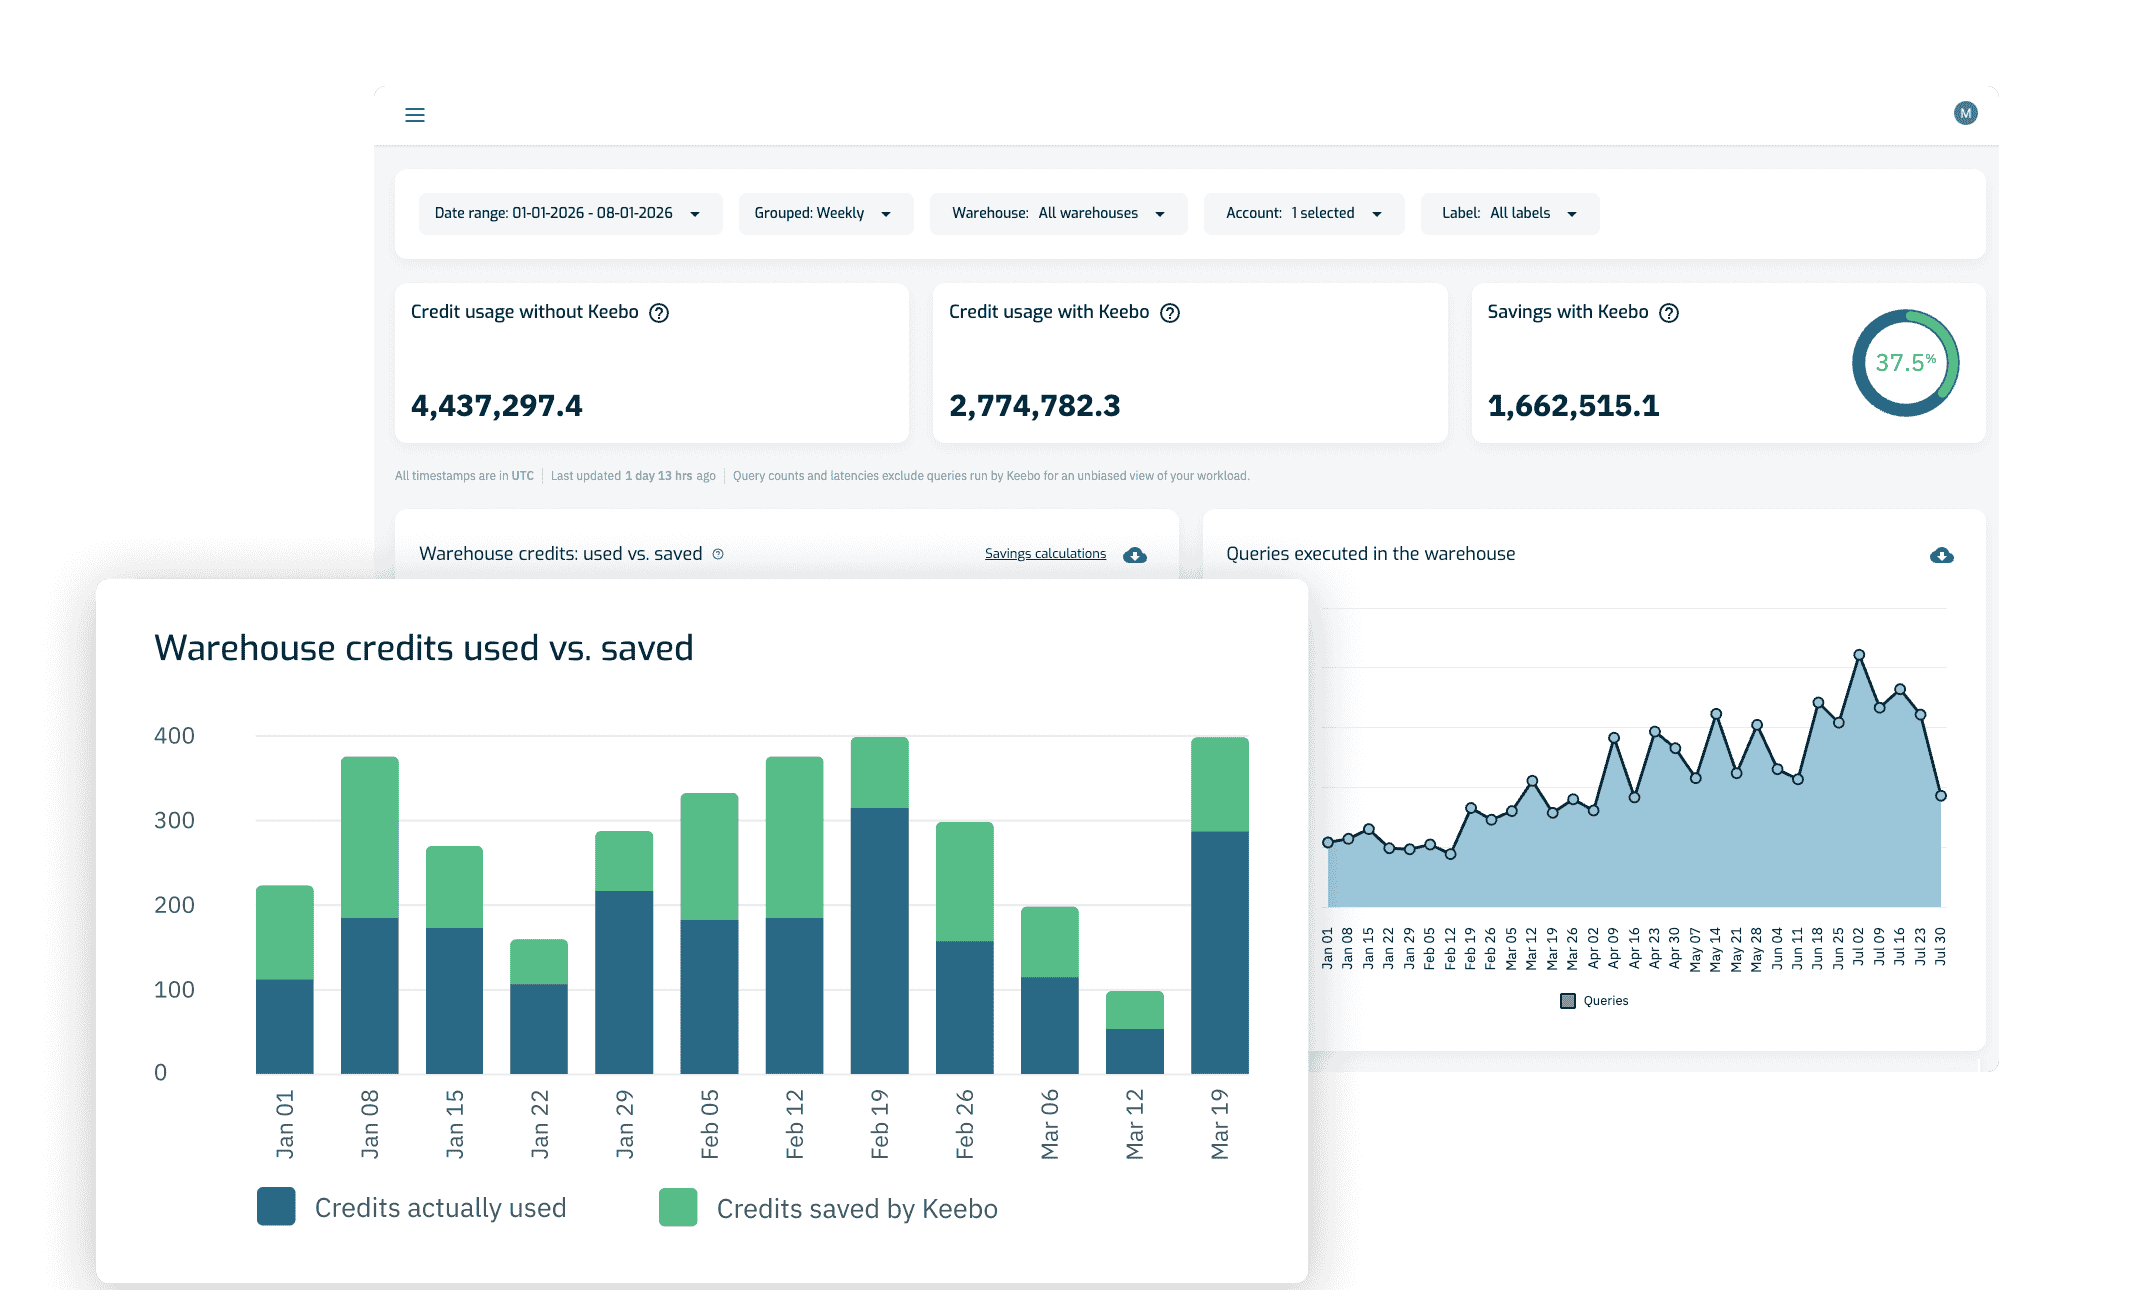The height and width of the screenshot is (1290, 2135).
Task: Open the Date range dropdown
Action: pyautogui.click(x=570, y=214)
